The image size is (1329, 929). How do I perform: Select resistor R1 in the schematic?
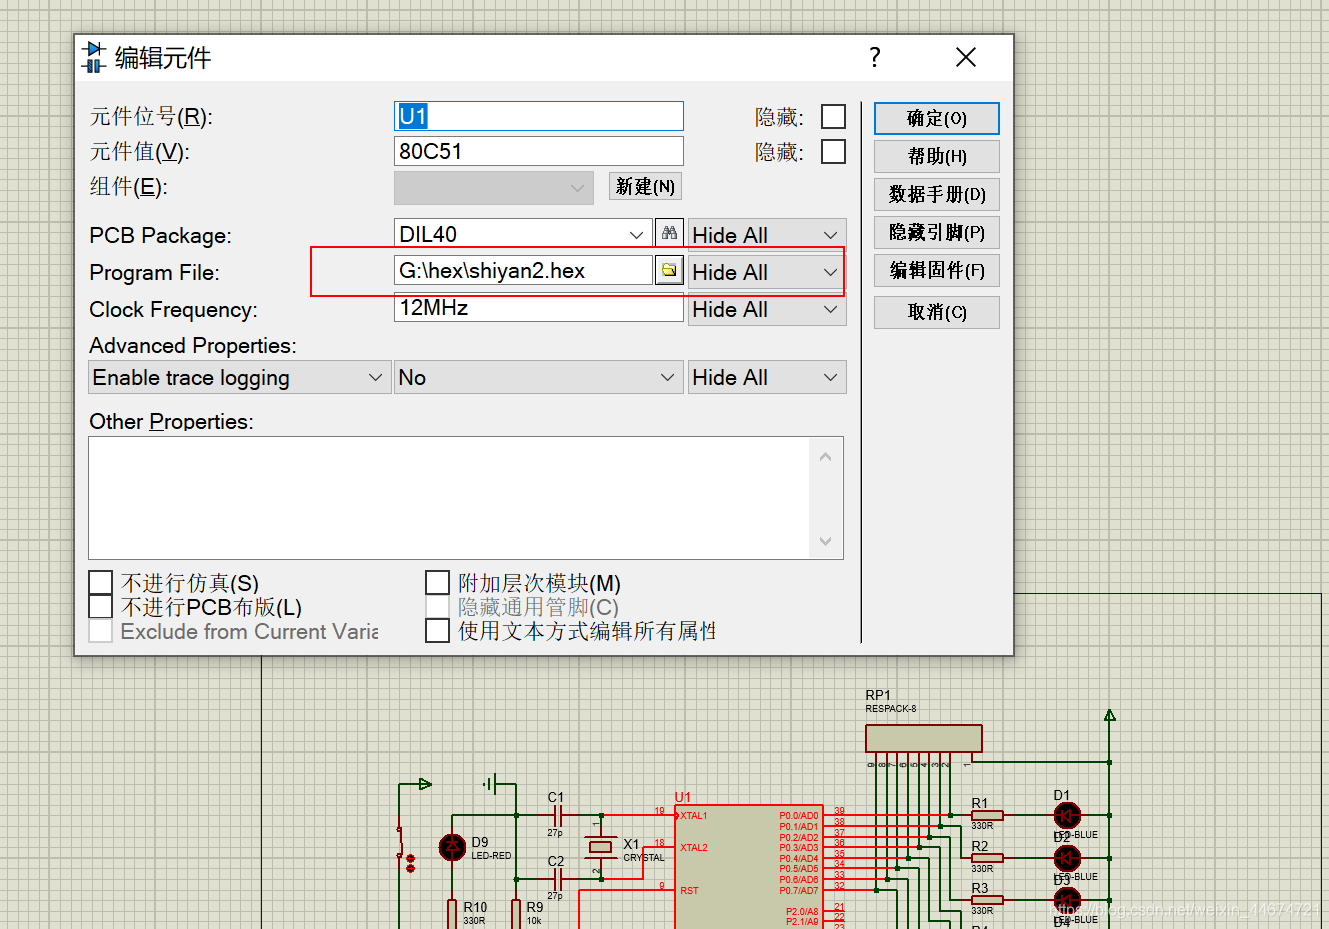tap(986, 815)
